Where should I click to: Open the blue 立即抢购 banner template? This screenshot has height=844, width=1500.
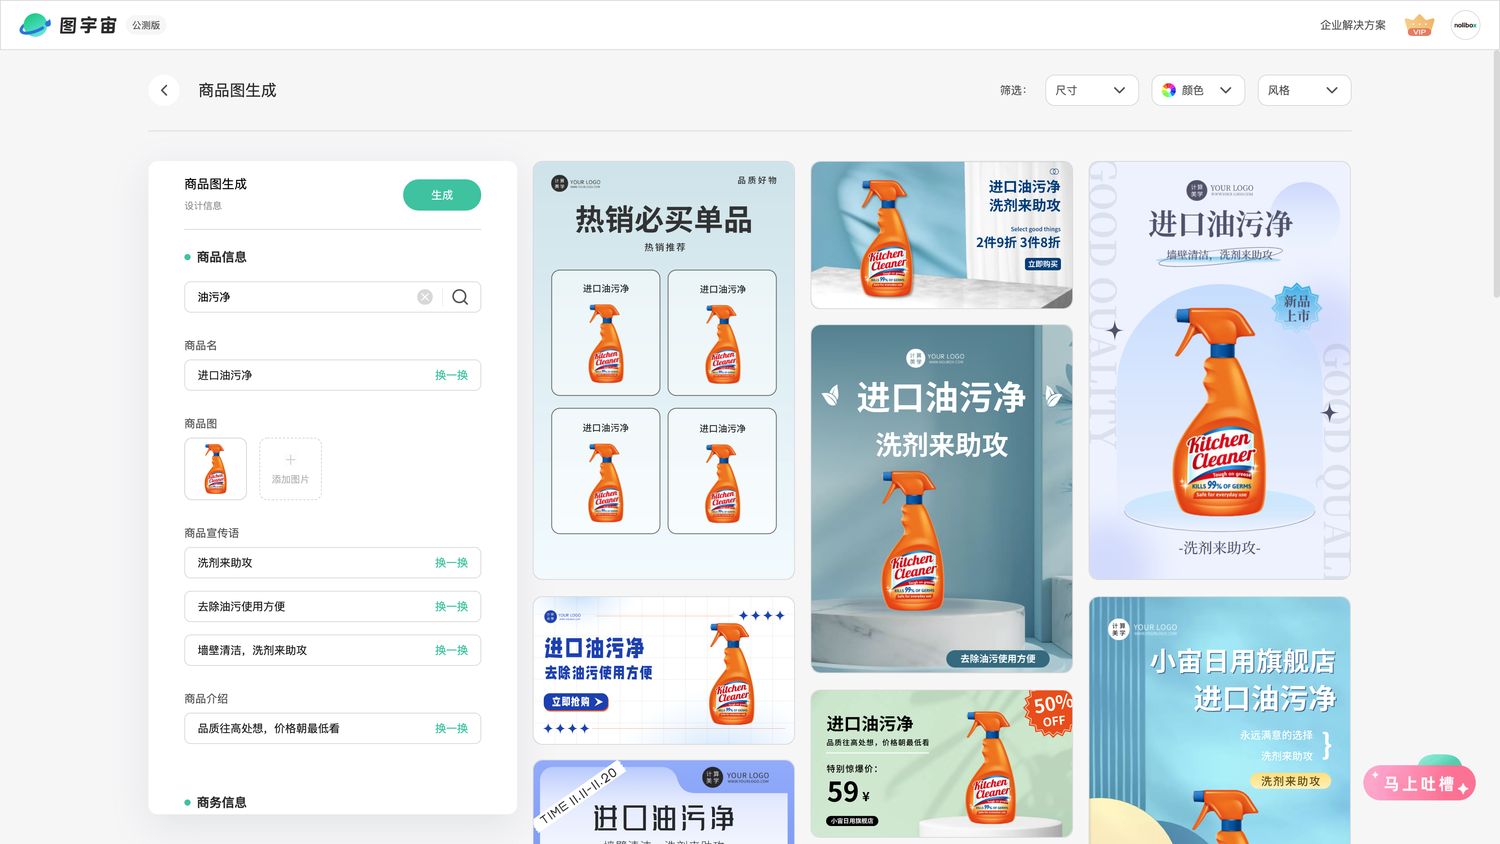point(664,670)
